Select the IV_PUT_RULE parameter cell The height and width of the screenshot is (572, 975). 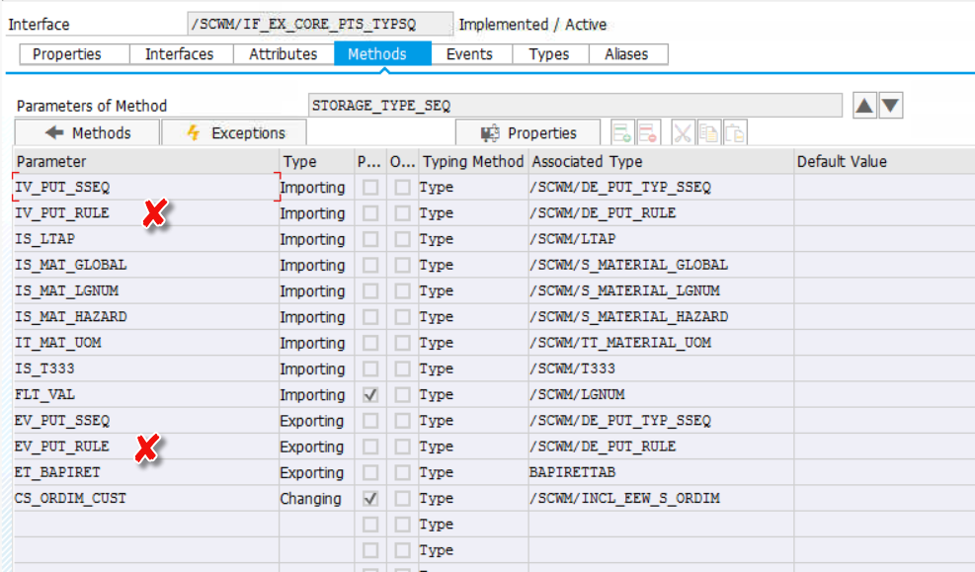(146, 213)
